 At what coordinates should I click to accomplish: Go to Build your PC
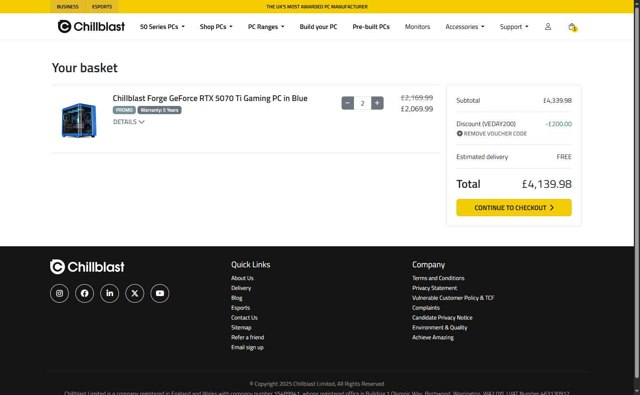coord(318,27)
